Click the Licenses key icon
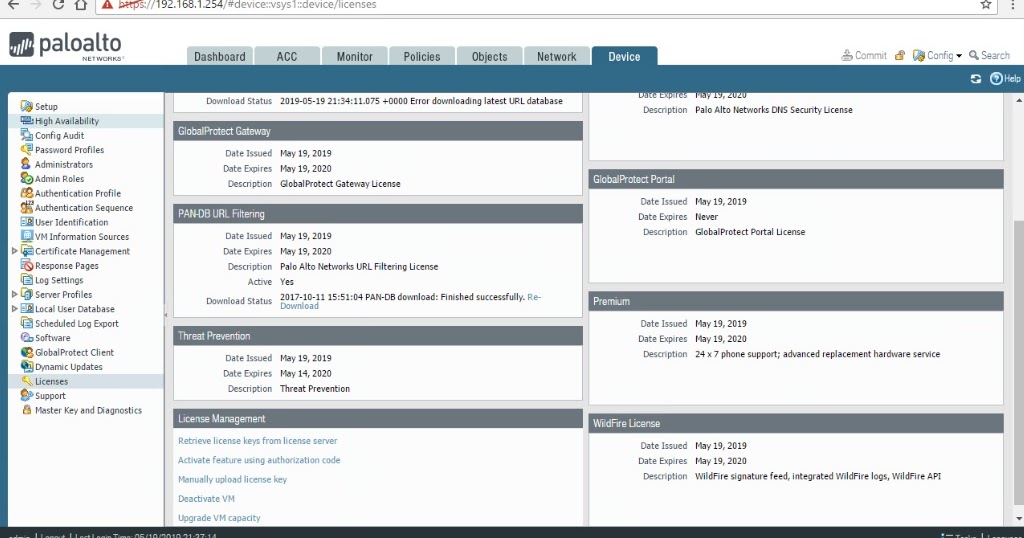The width and height of the screenshot is (1024, 538). pos(27,381)
